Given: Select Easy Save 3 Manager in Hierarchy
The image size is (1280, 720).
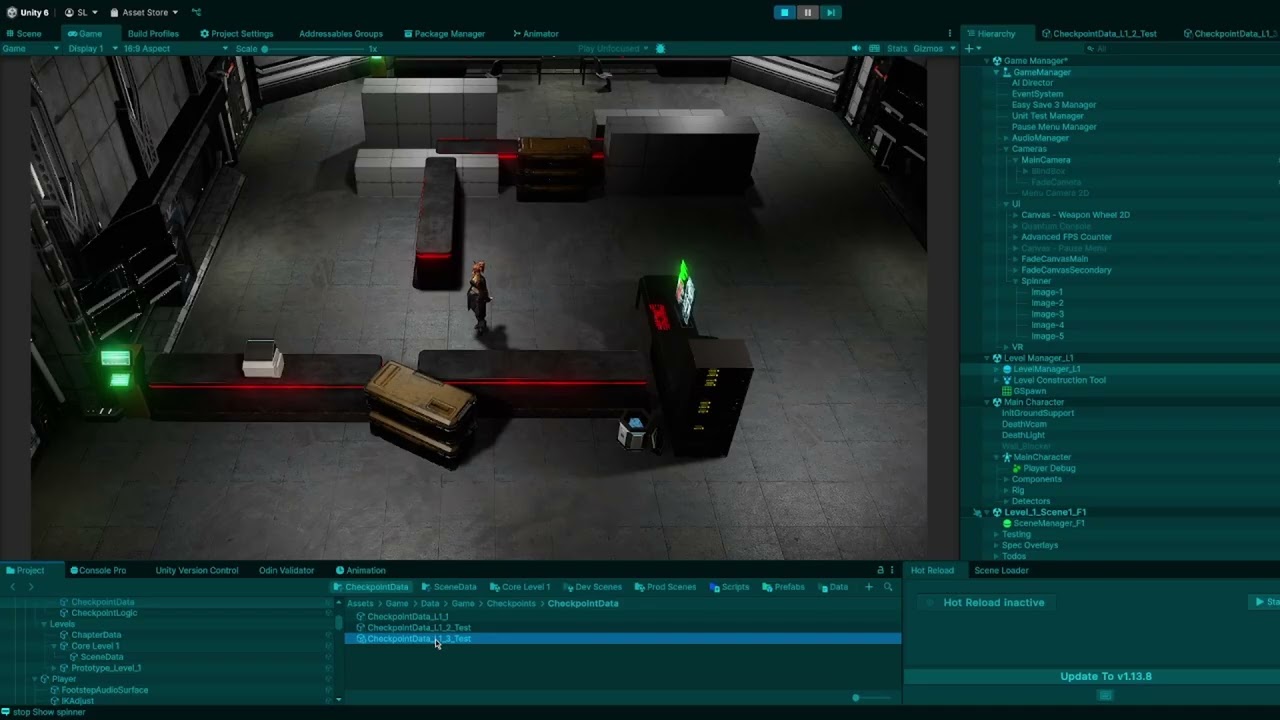Looking at the screenshot, I should point(1054,105).
